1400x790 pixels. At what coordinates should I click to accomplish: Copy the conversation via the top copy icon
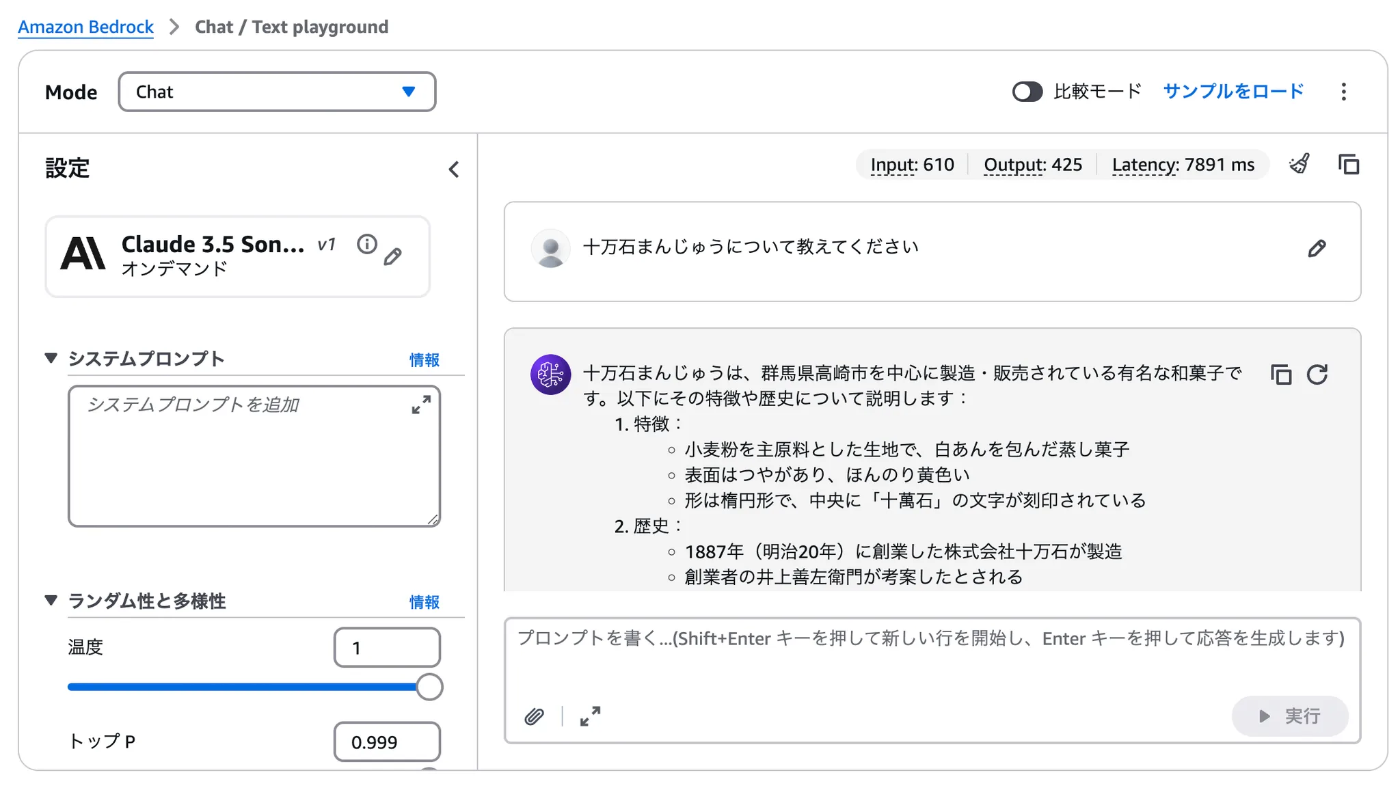(x=1349, y=164)
